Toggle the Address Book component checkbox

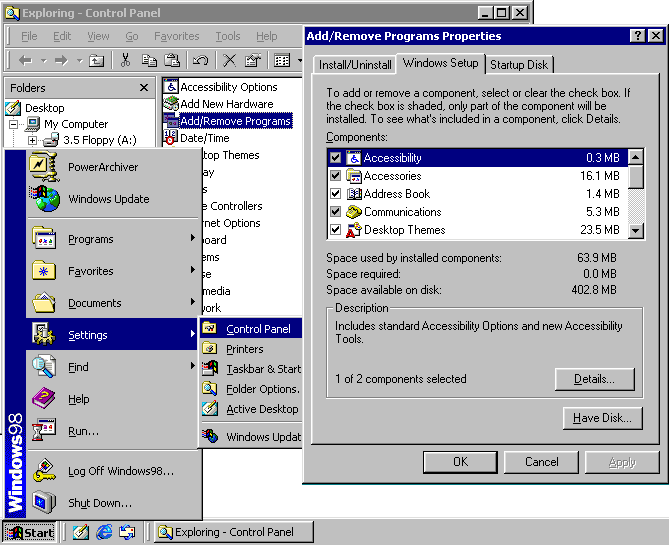[x=335, y=193]
